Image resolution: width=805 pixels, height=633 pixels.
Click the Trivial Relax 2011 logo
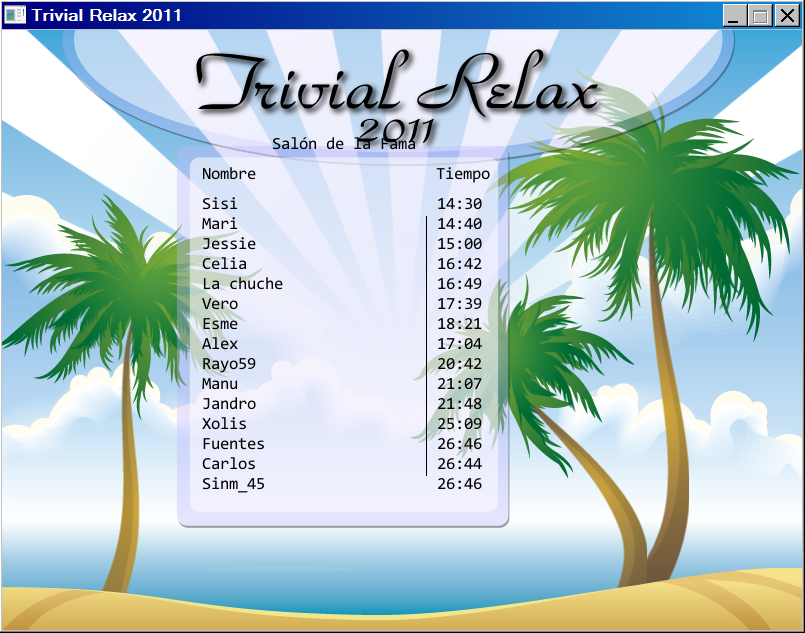coord(397,95)
